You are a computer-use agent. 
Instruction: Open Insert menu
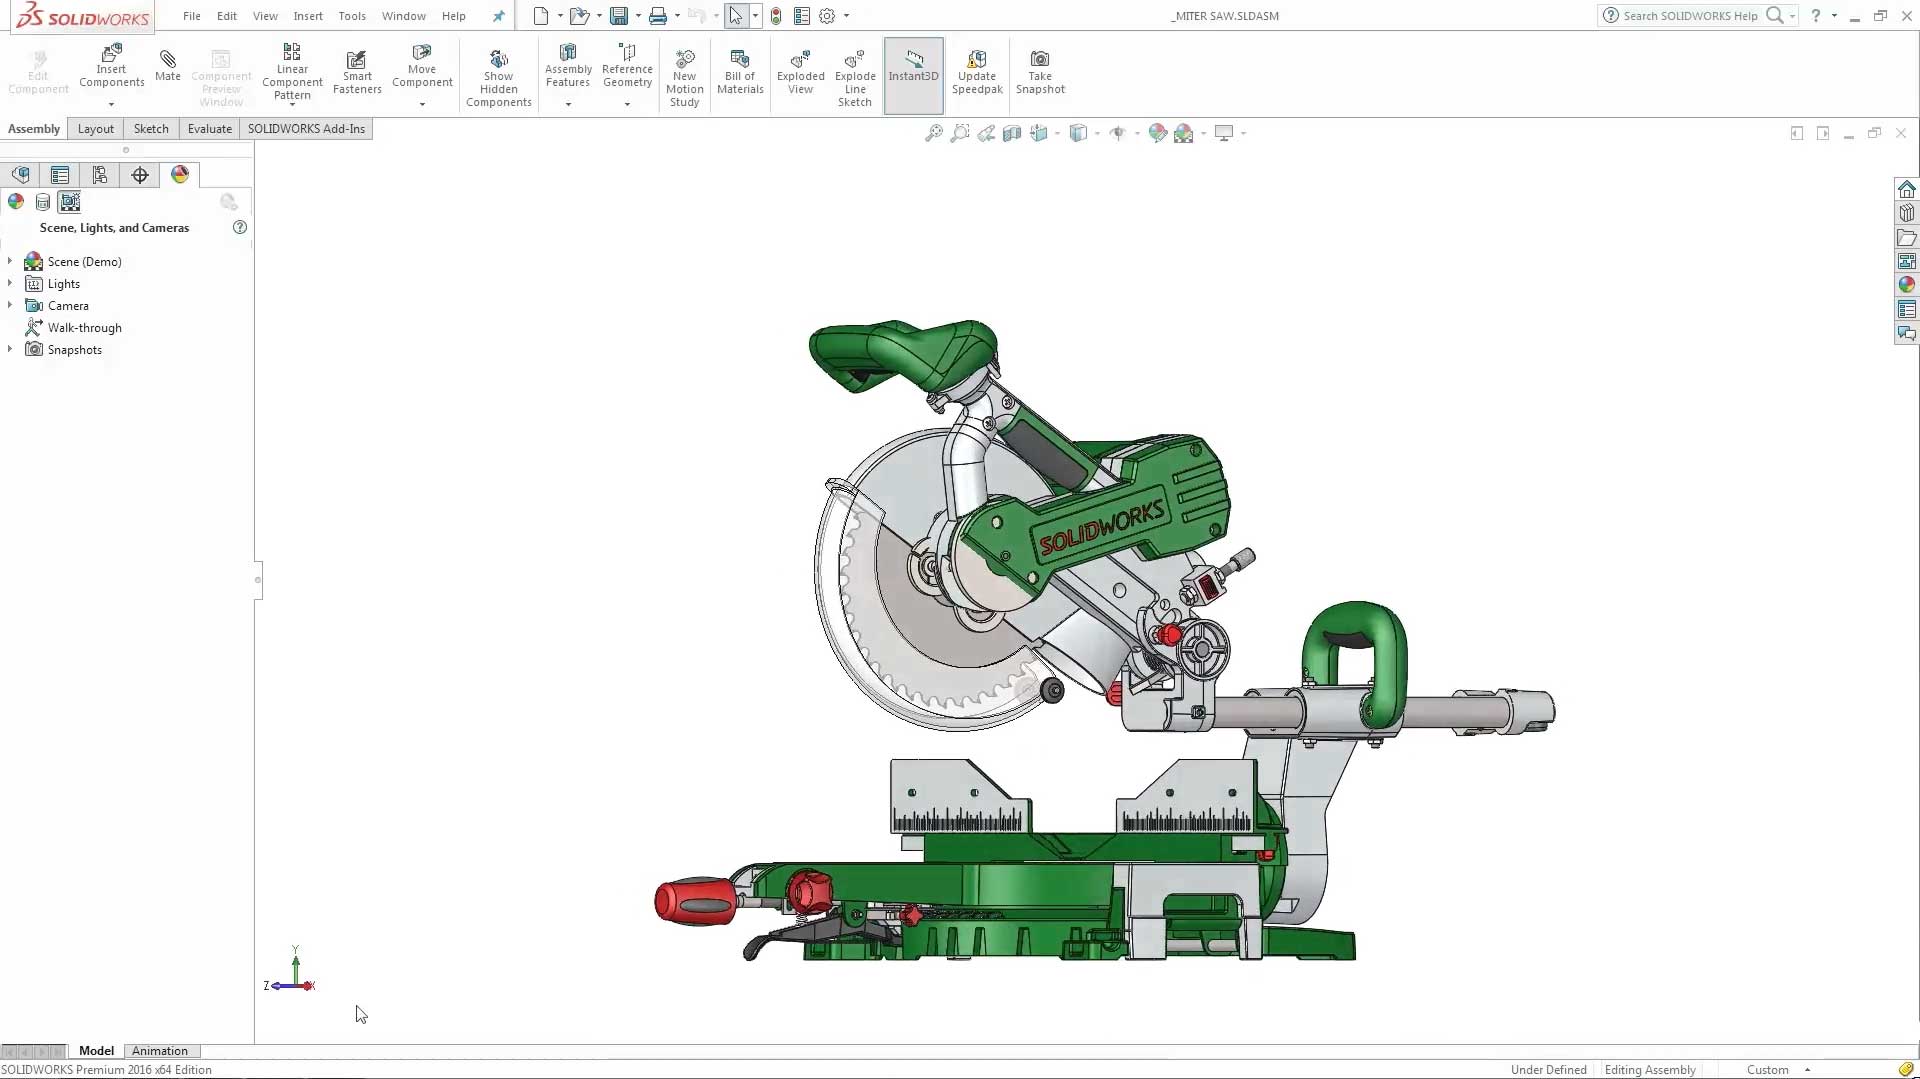coord(308,16)
